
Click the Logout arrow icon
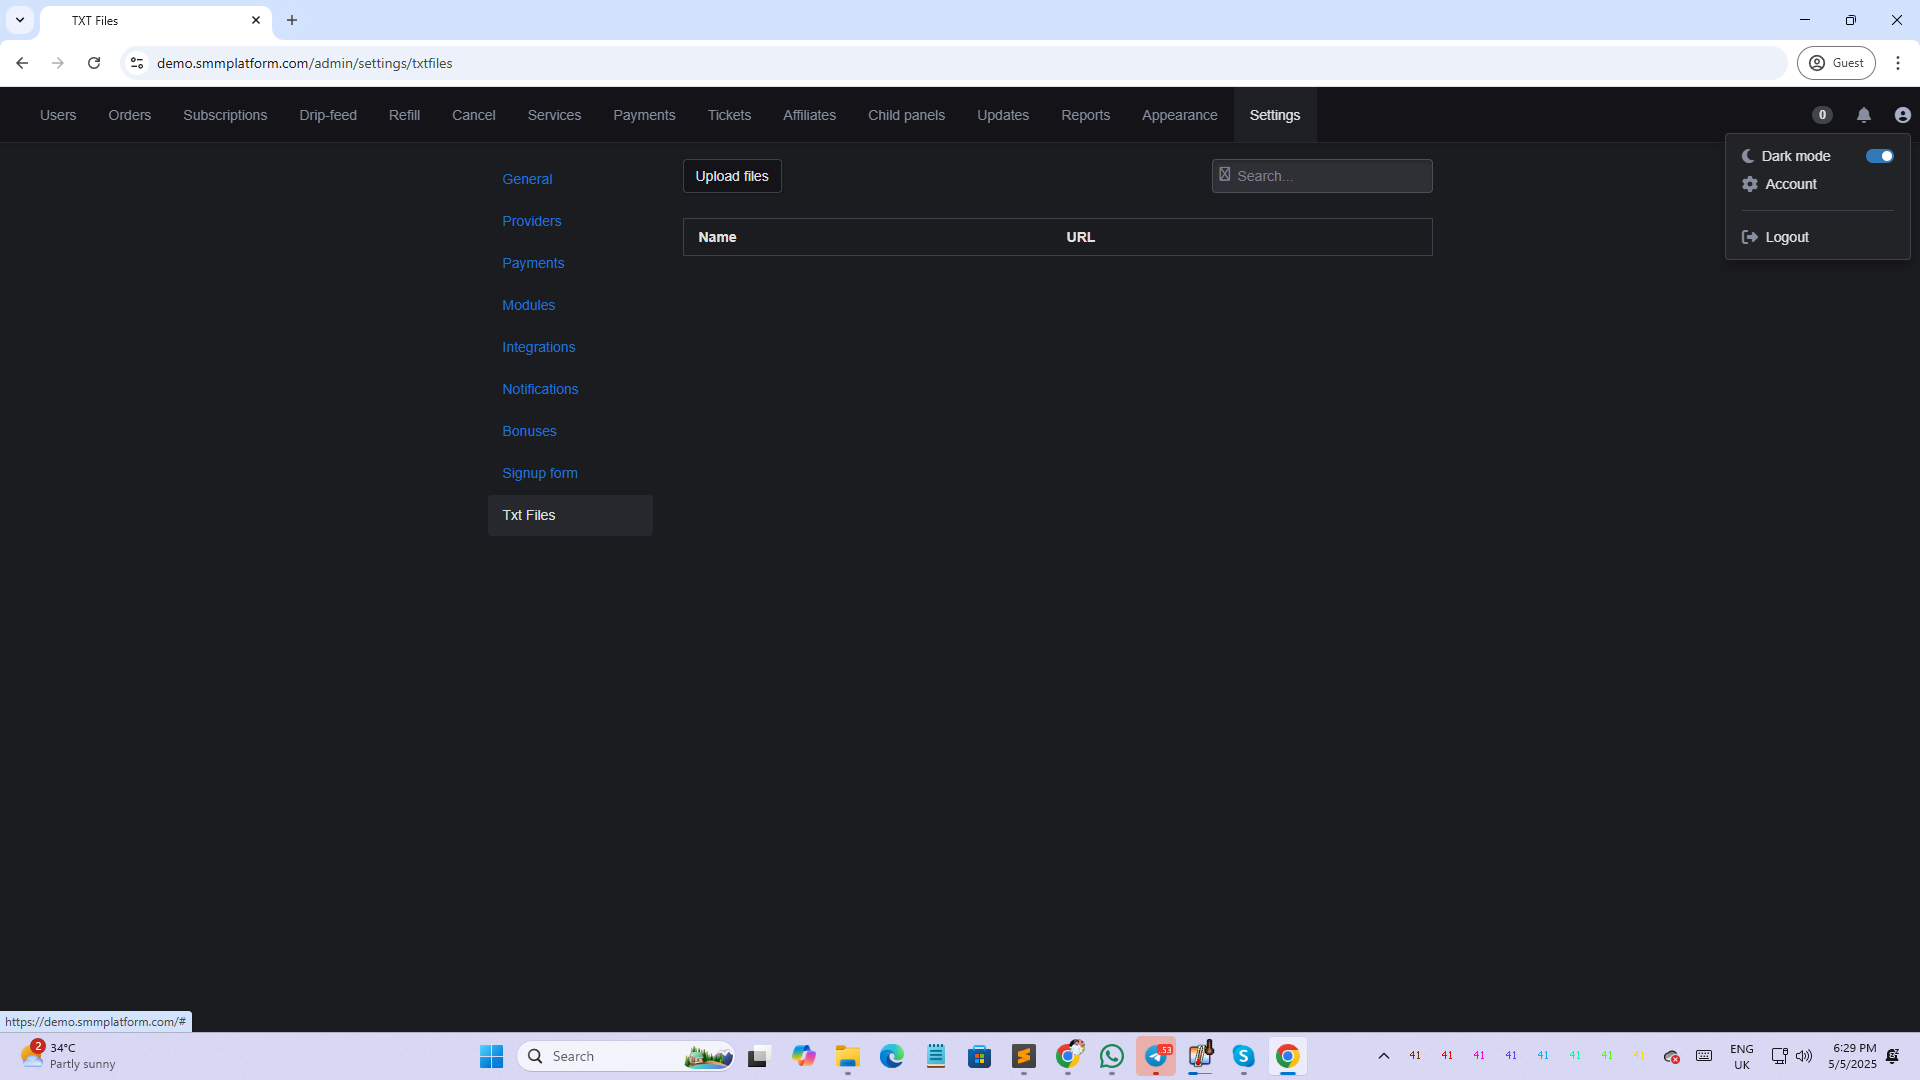[x=1750, y=237]
